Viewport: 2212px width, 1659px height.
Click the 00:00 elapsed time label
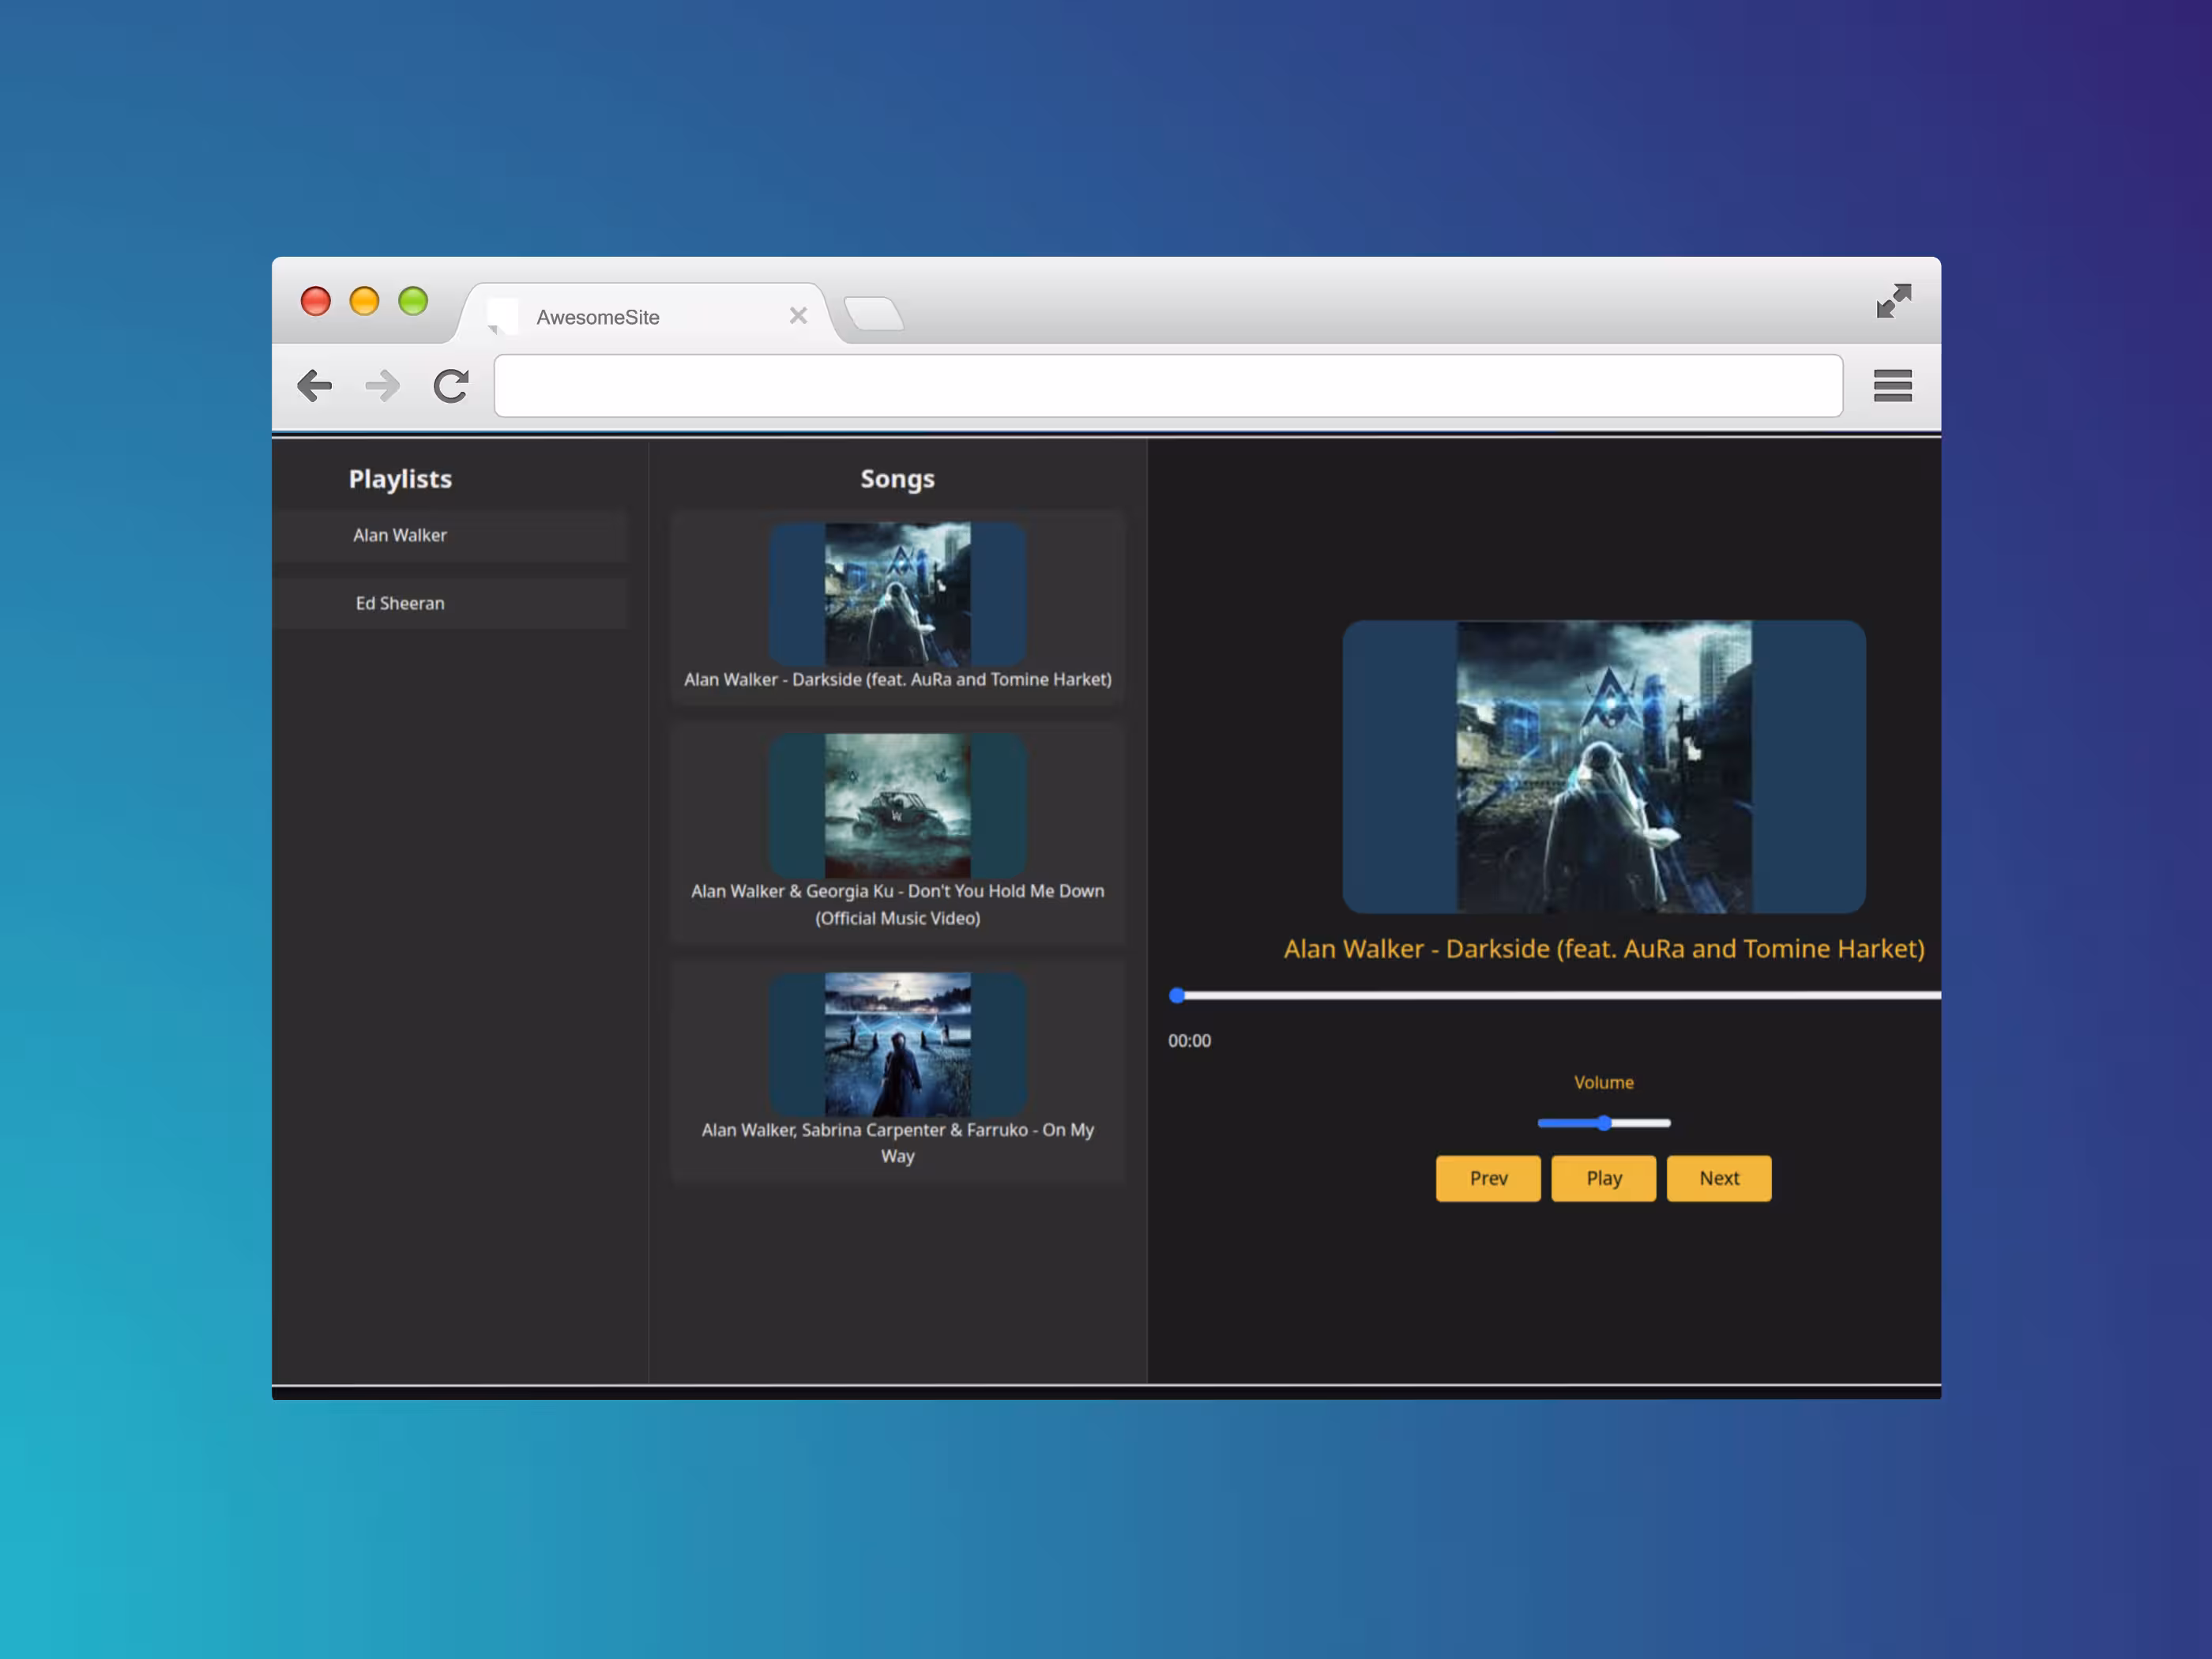[1189, 1040]
